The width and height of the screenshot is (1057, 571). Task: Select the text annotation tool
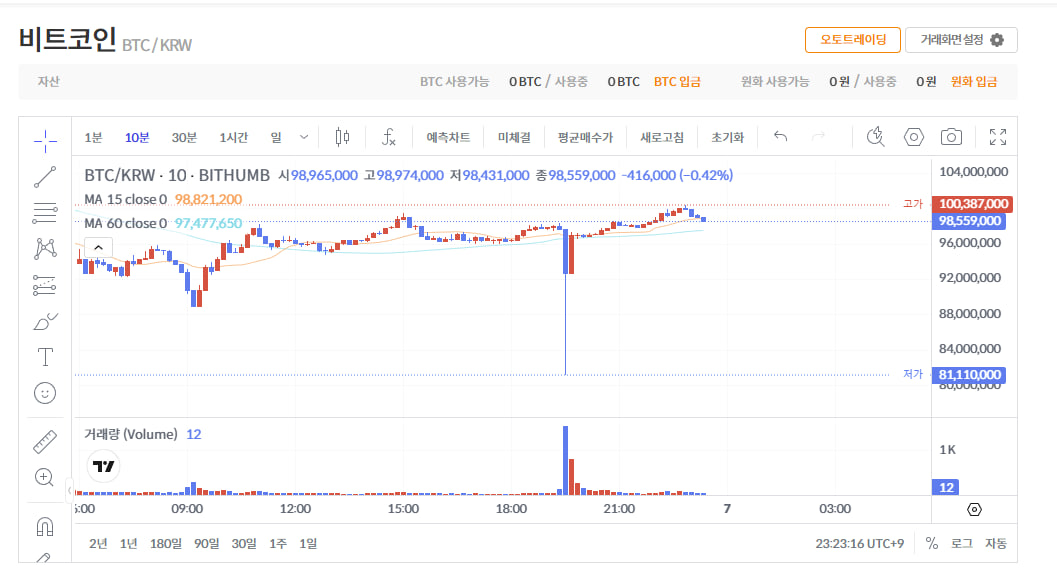[x=45, y=357]
